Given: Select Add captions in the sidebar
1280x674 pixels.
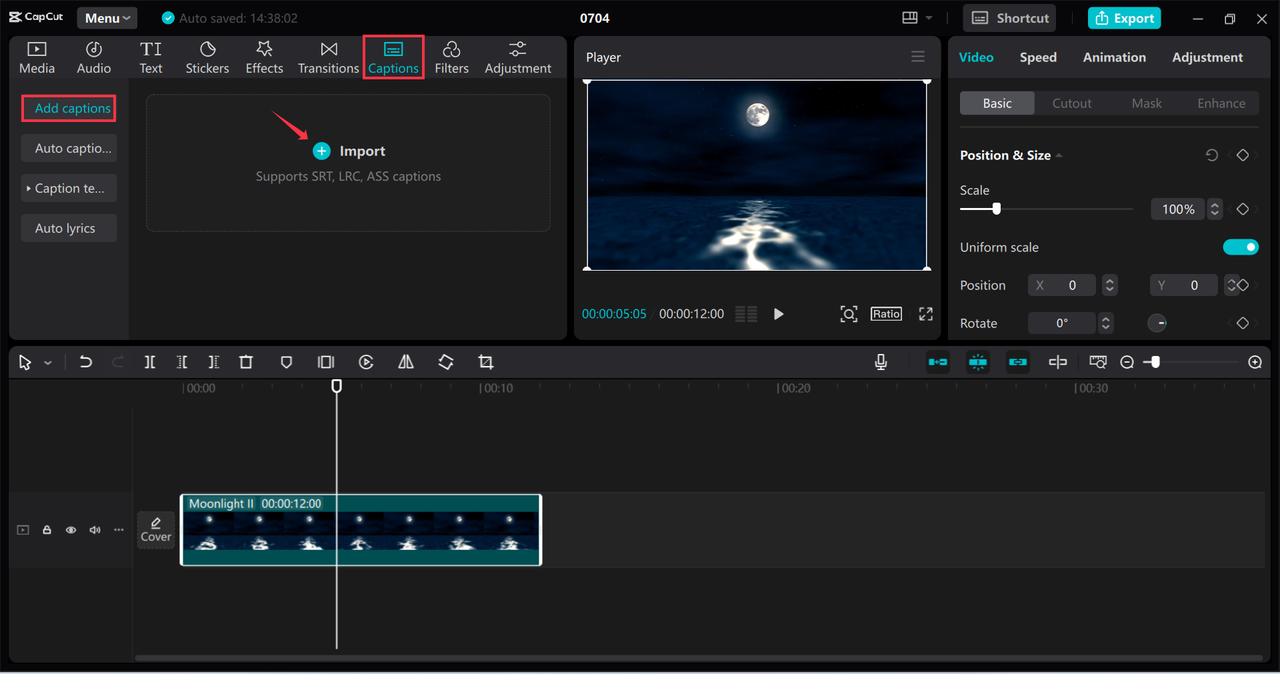Looking at the screenshot, I should pos(69,108).
